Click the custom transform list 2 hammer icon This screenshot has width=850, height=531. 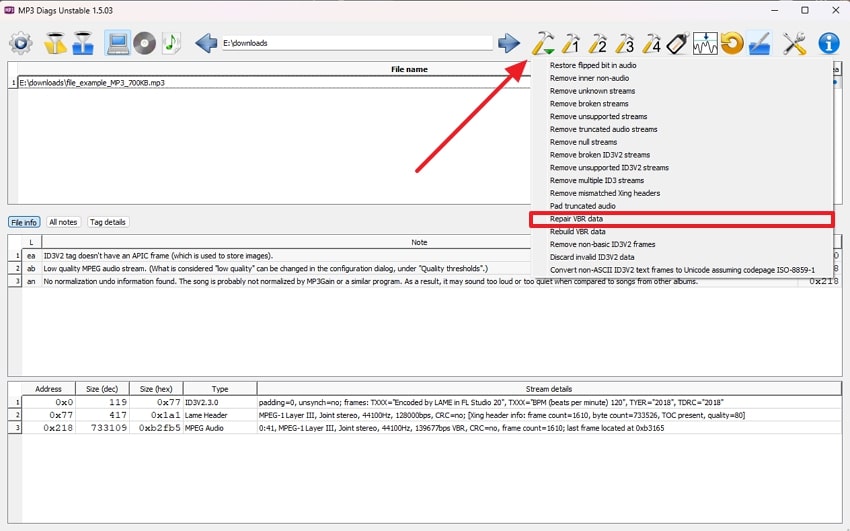(598, 43)
